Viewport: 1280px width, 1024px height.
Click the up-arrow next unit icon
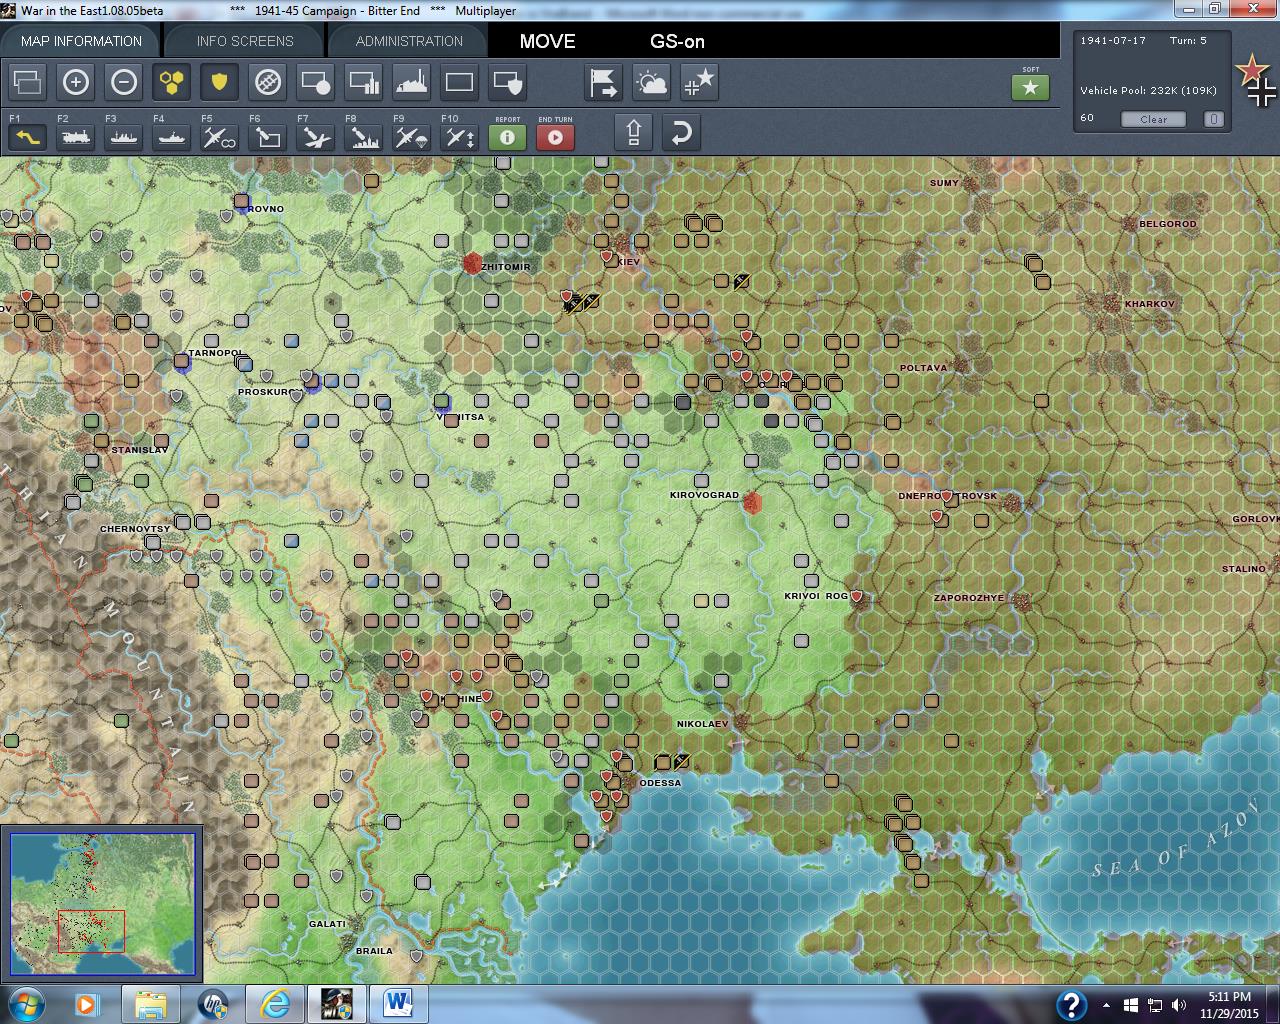click(x=634, y=132)
